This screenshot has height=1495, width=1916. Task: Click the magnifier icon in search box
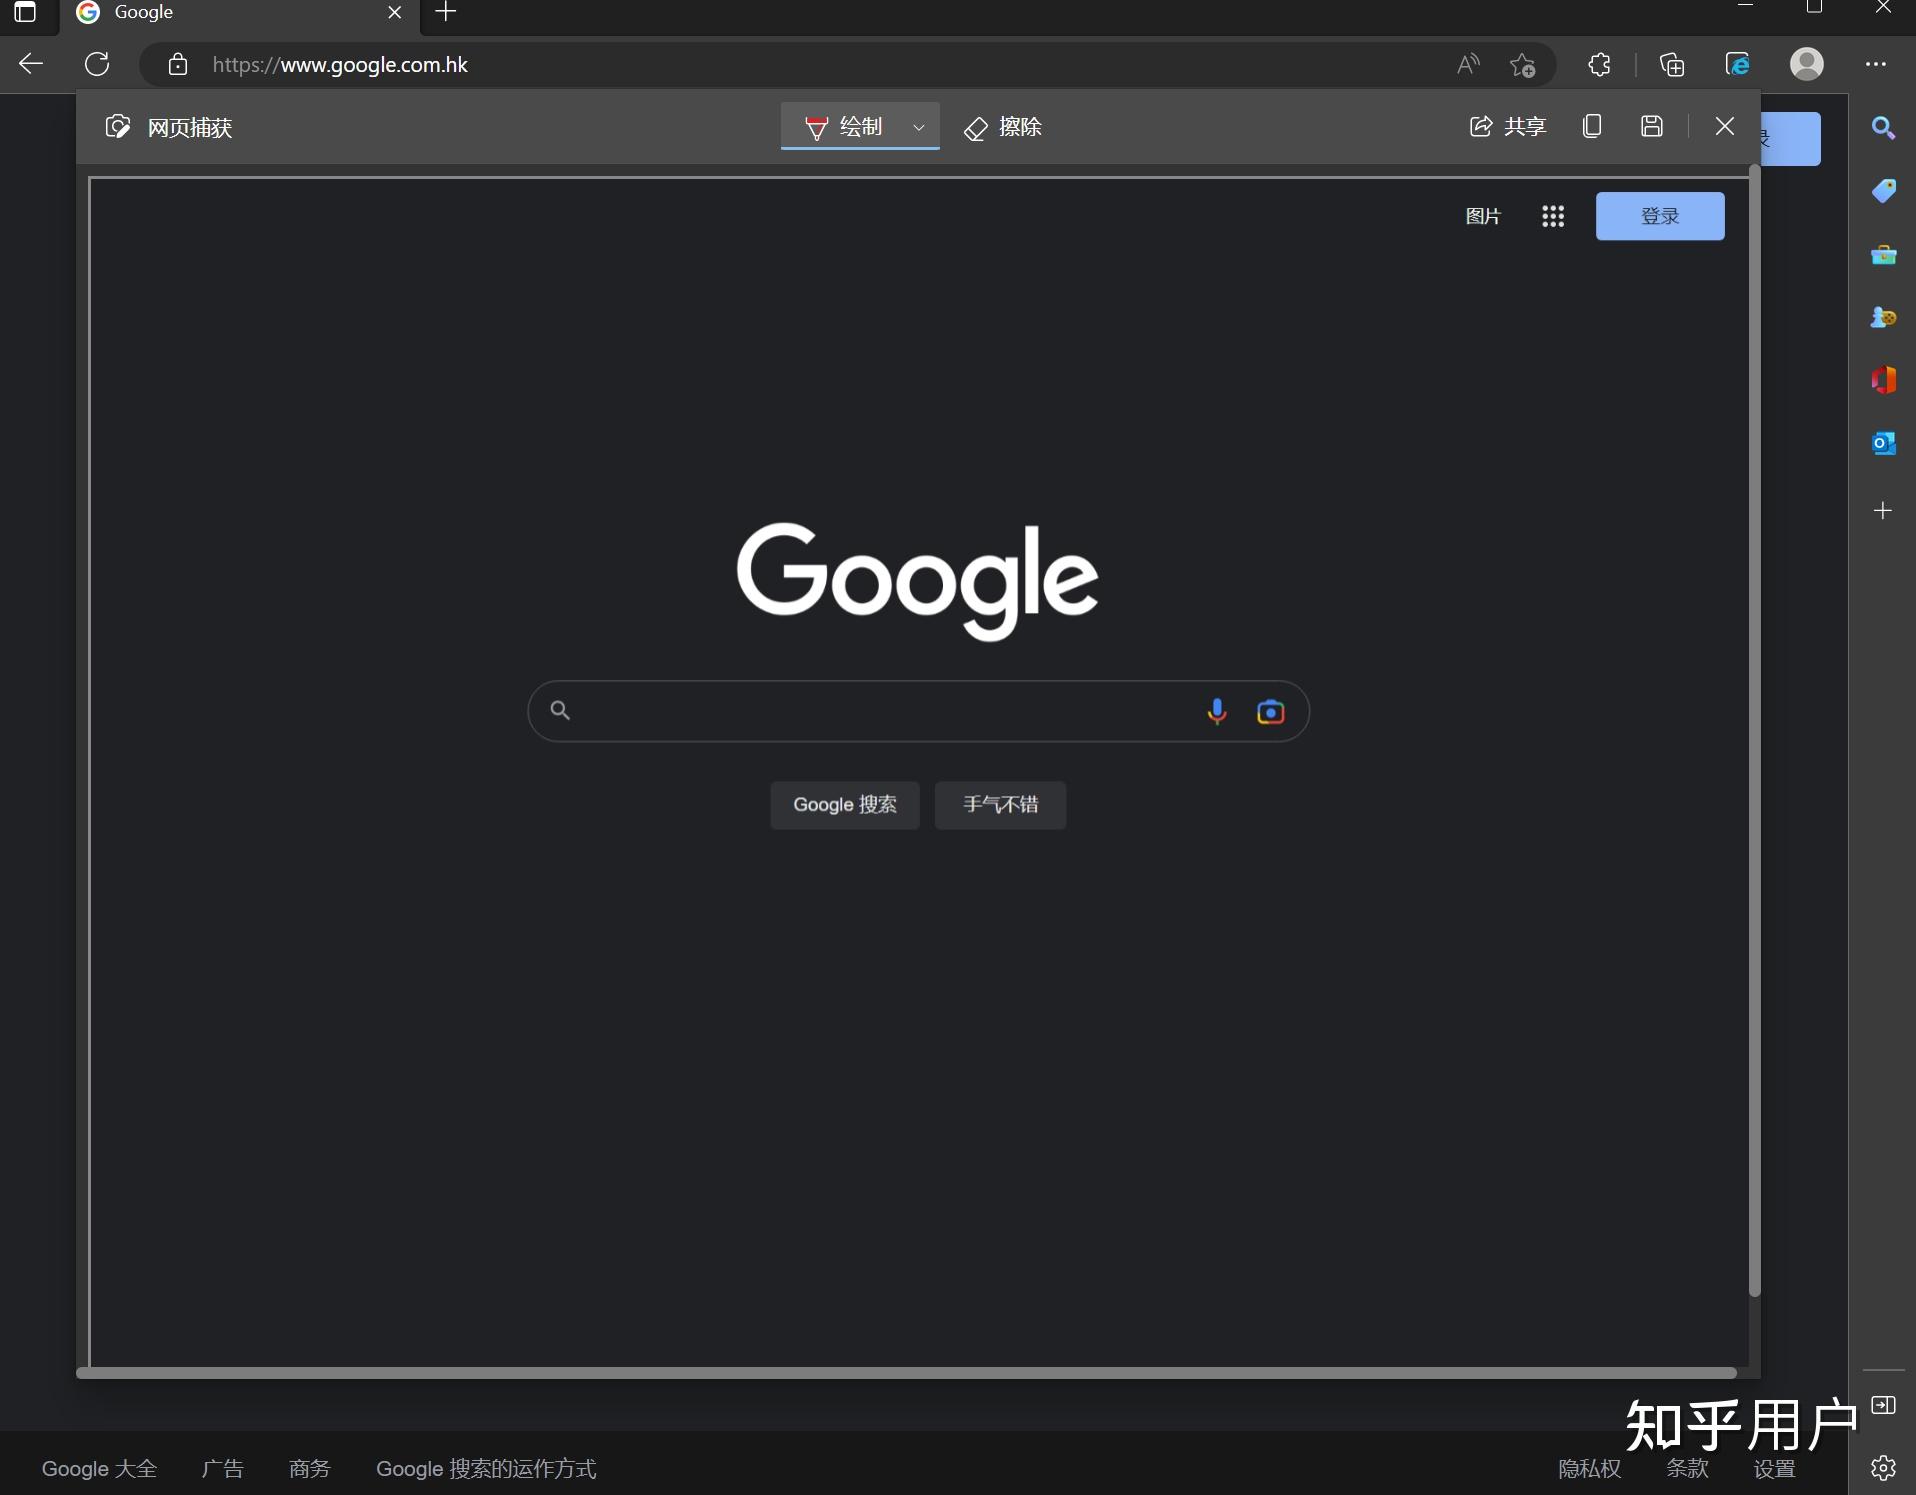coord(560,710)
